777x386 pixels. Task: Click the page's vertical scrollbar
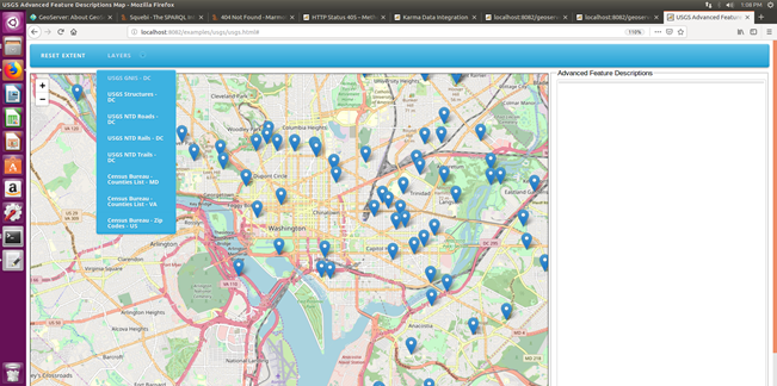(x=775, y=198)
